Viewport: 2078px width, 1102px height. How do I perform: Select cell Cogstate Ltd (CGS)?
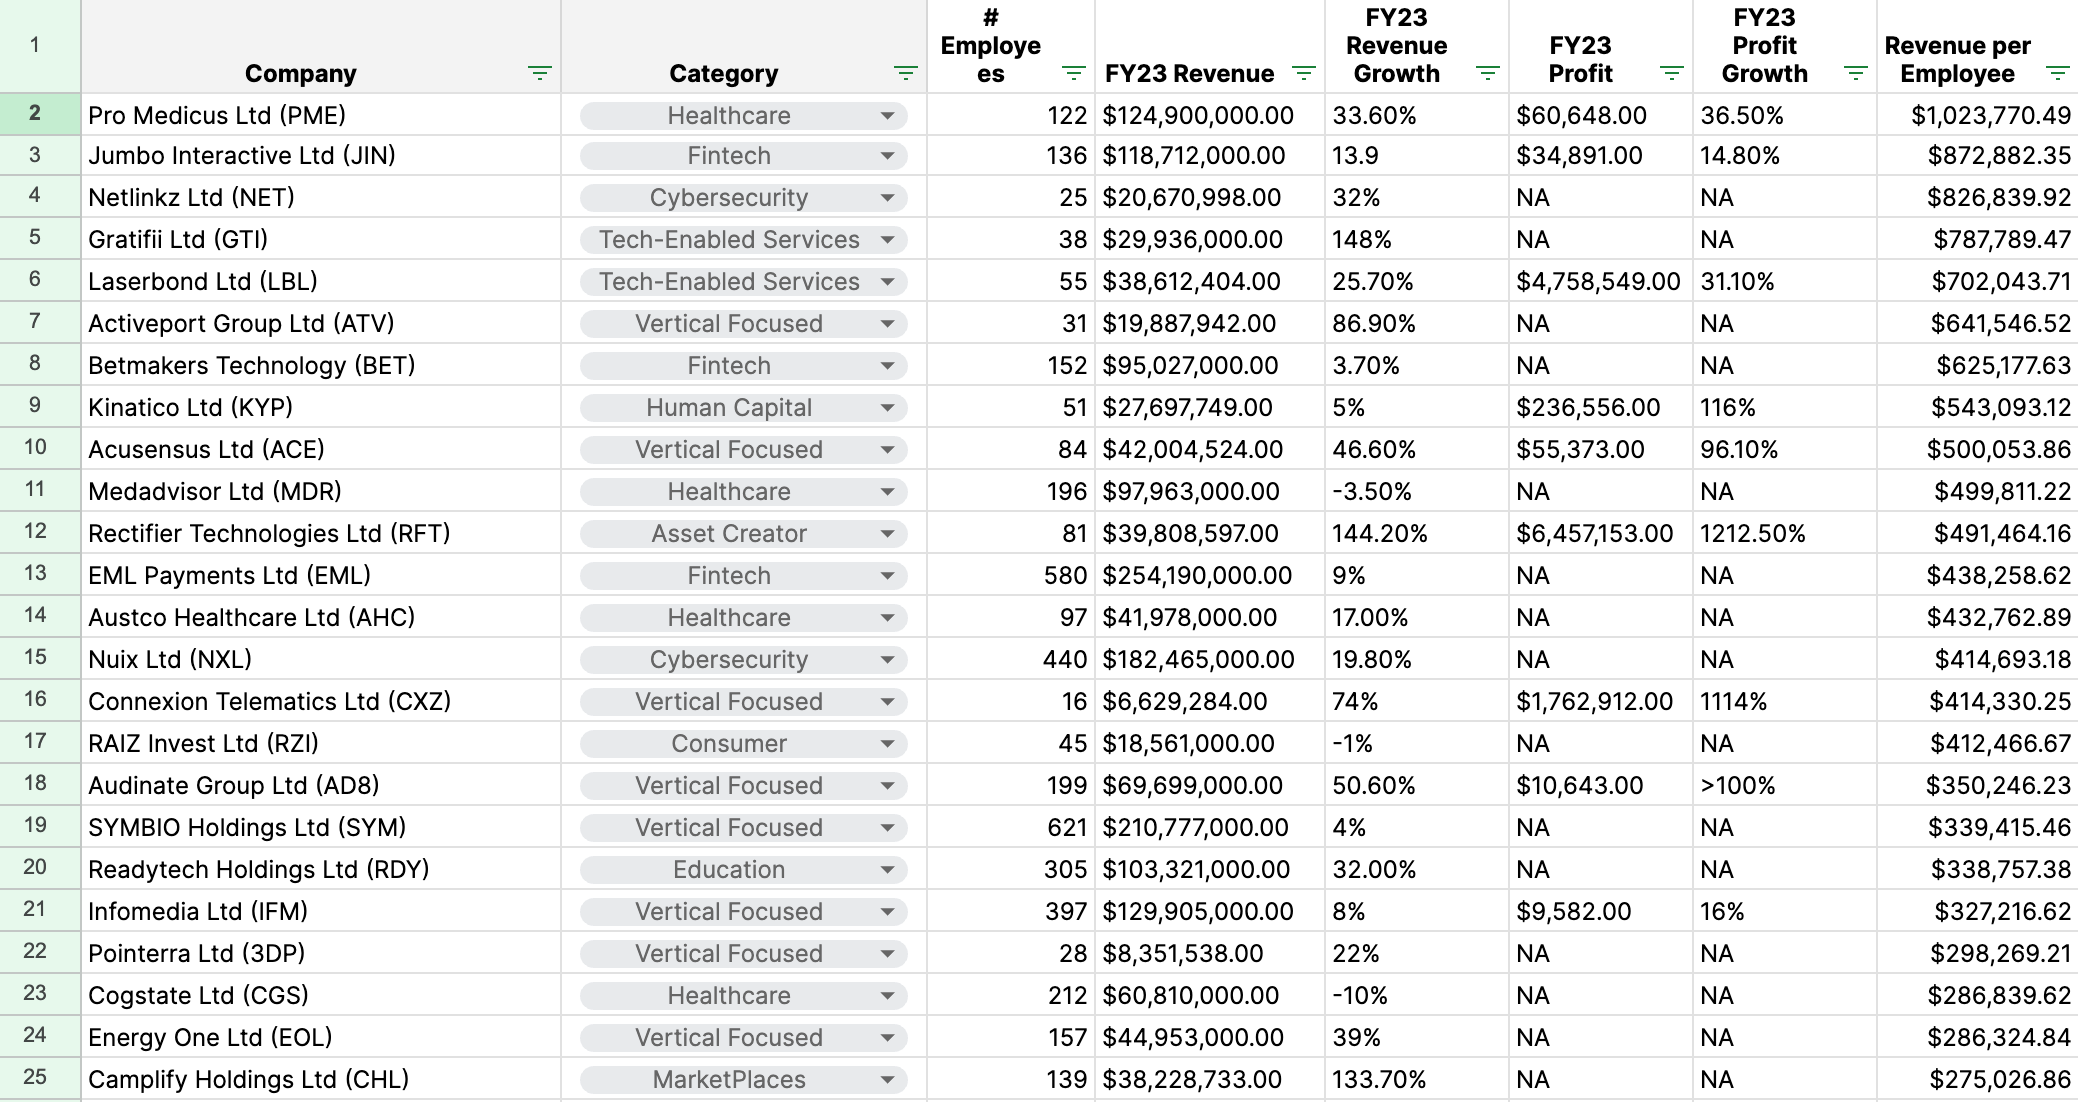[321, 996]
